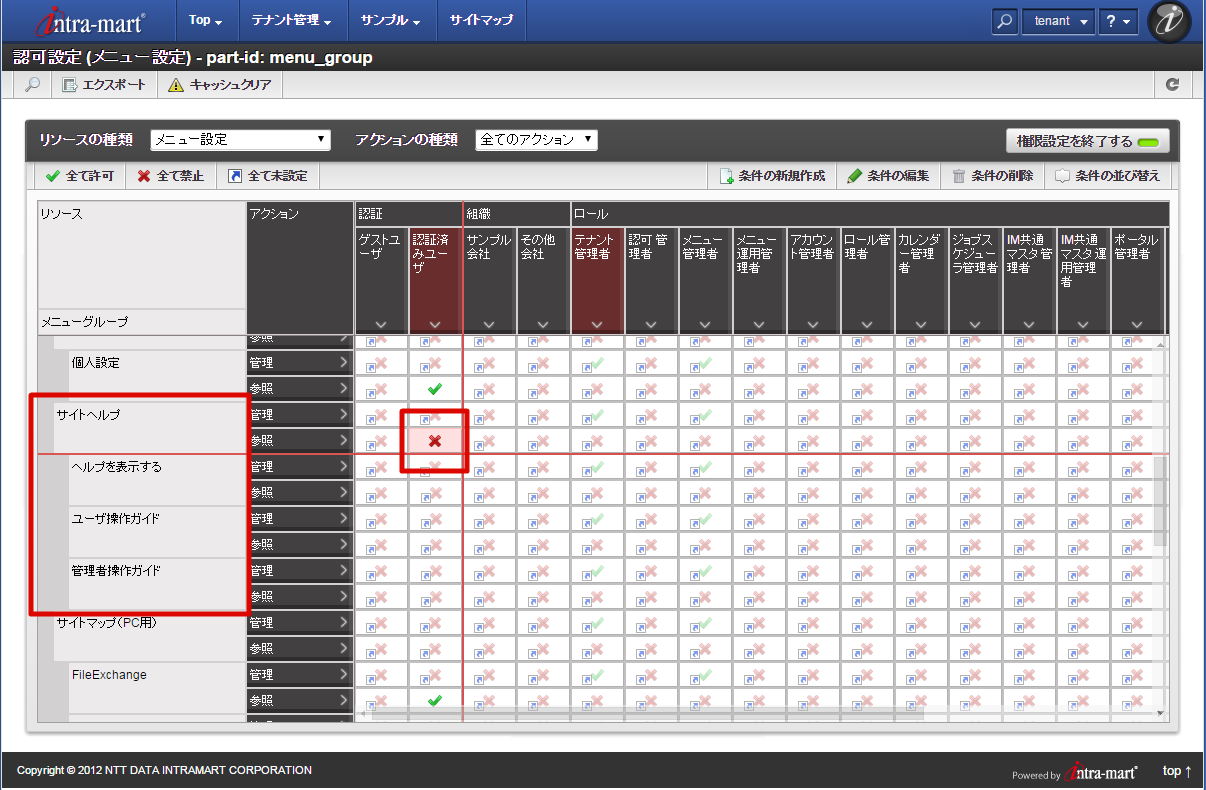
Task: Expand the テナント管理者 column chevron
Action: pos(597,324)
